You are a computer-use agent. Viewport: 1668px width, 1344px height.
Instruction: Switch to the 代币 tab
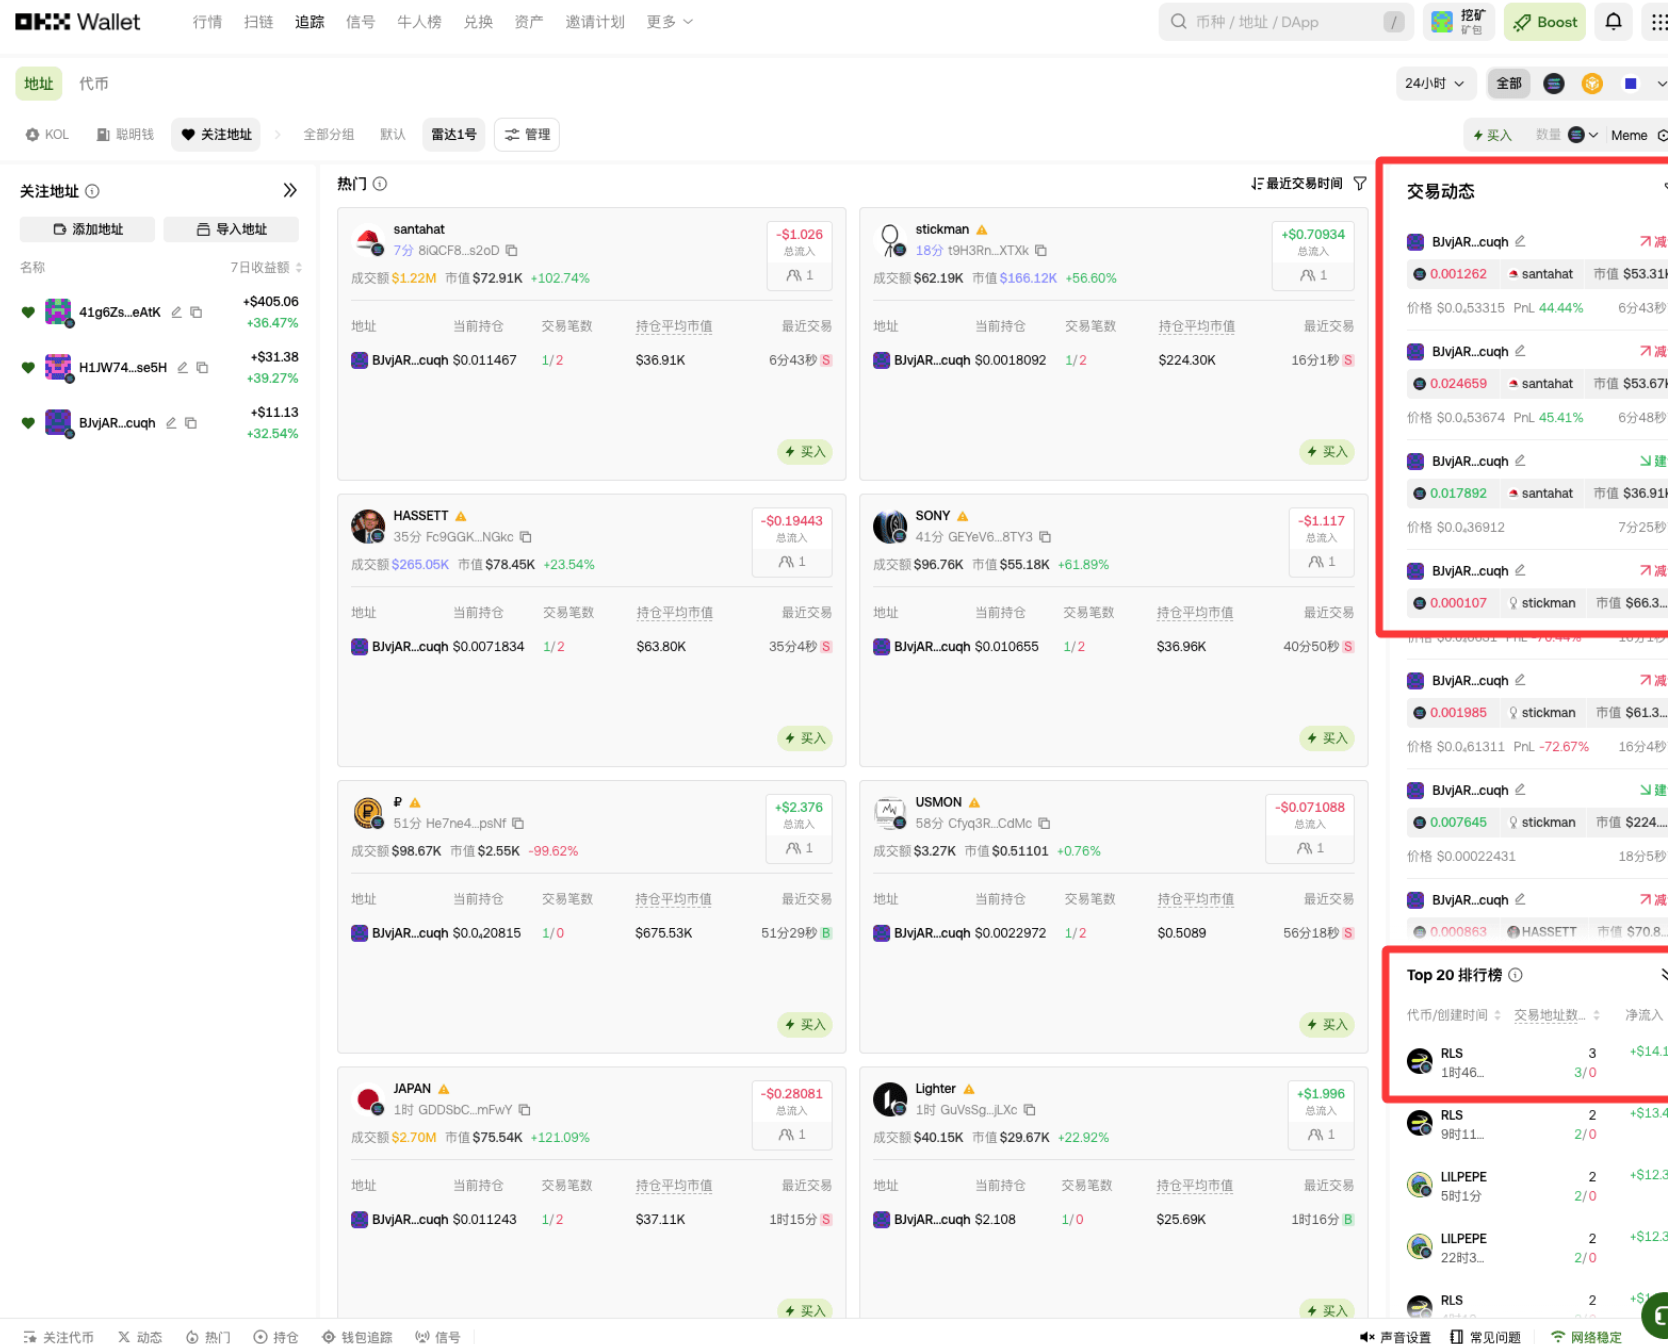point(94,84)
